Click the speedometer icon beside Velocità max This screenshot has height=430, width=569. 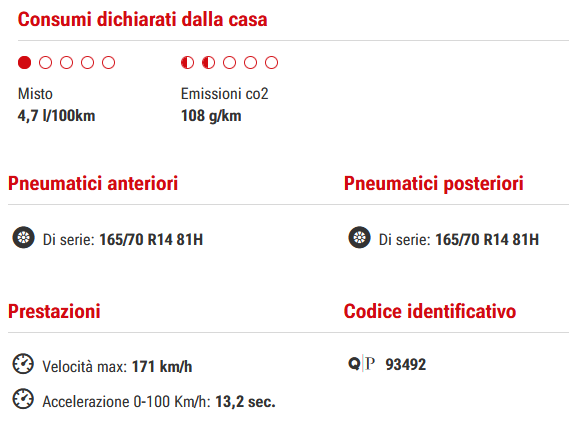coord(23,364)
